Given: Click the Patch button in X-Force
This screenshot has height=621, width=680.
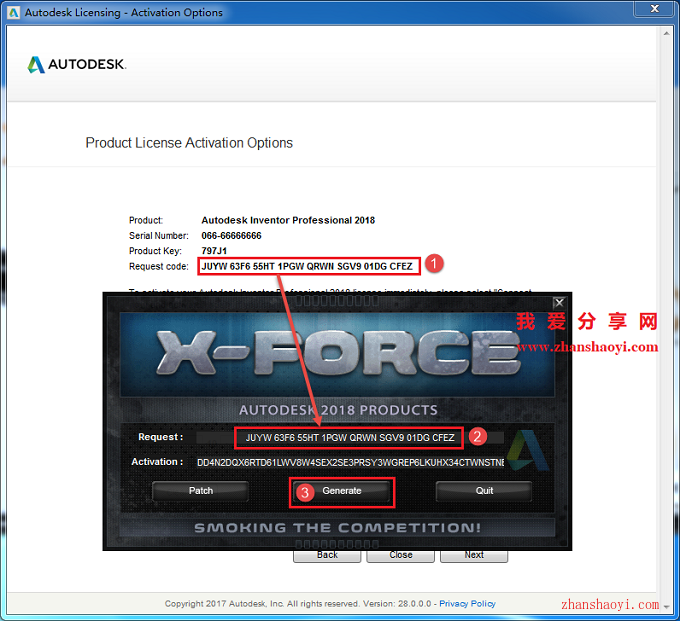Looking at the screenshot, I should (x=200, y=491).
